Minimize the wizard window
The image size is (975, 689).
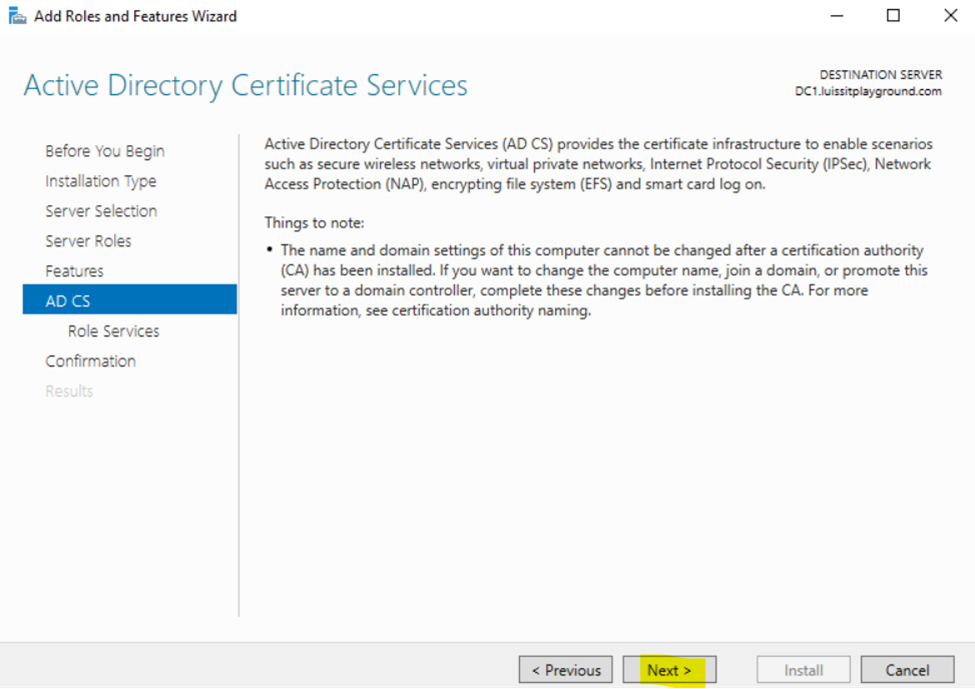tap(837, 16)
